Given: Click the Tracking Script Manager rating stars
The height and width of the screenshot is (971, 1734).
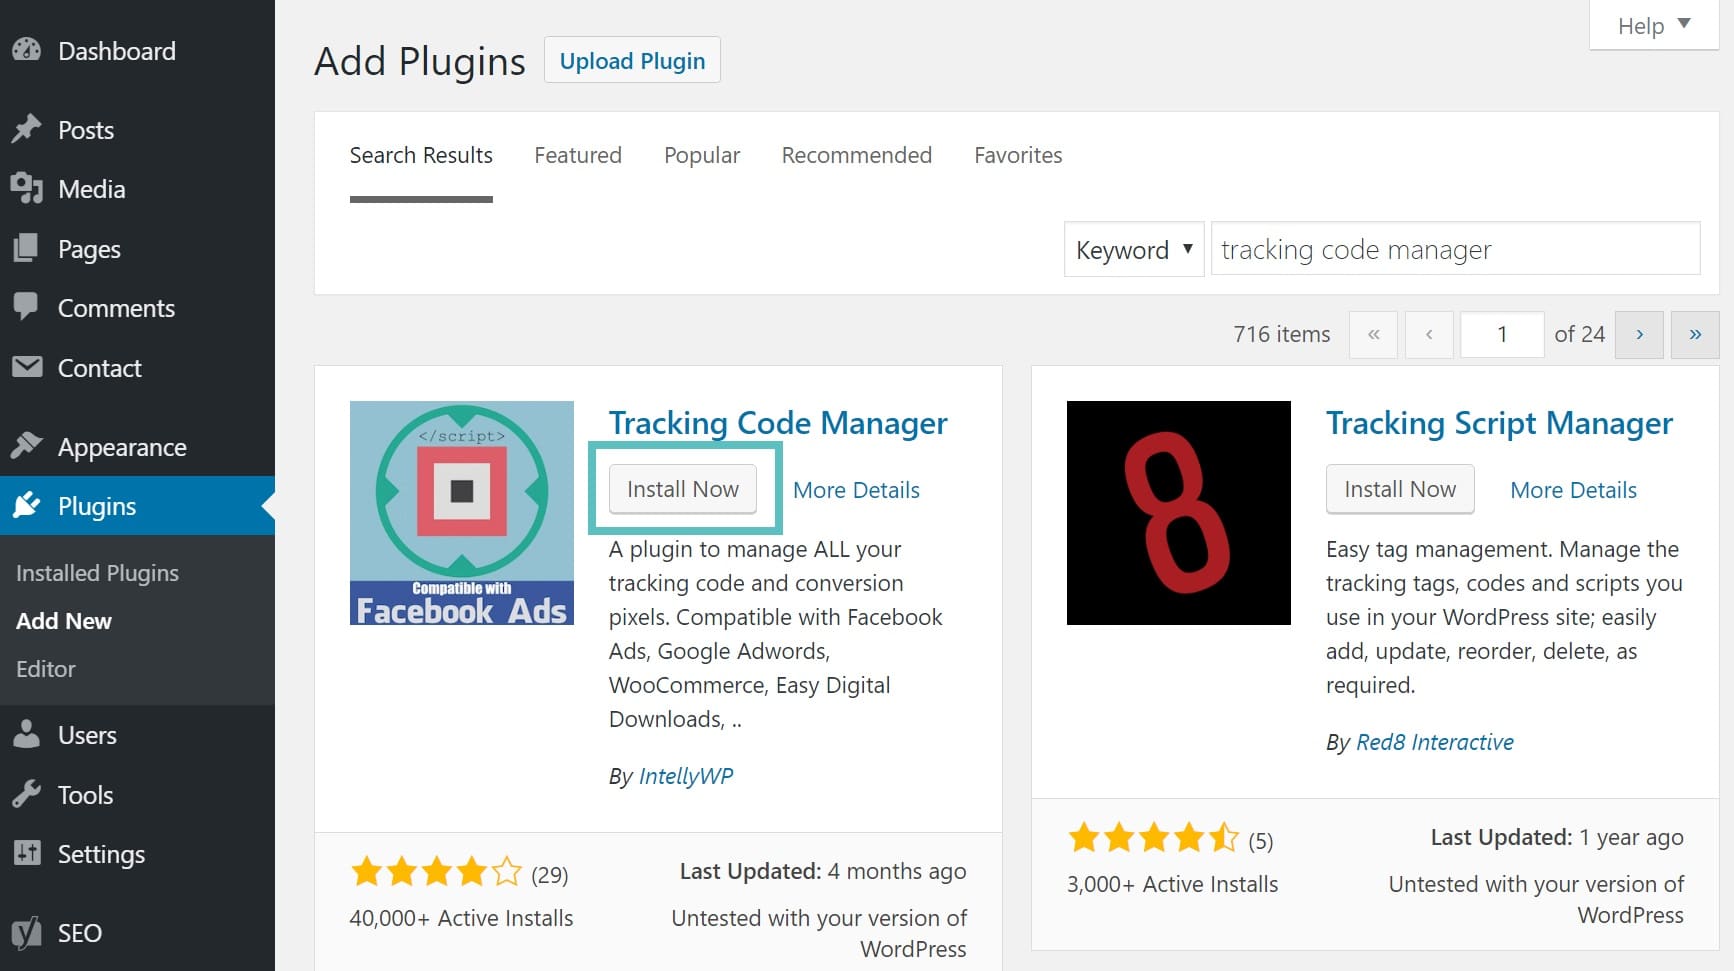Looking at the screenshot, I should [x=1155, y=838].
